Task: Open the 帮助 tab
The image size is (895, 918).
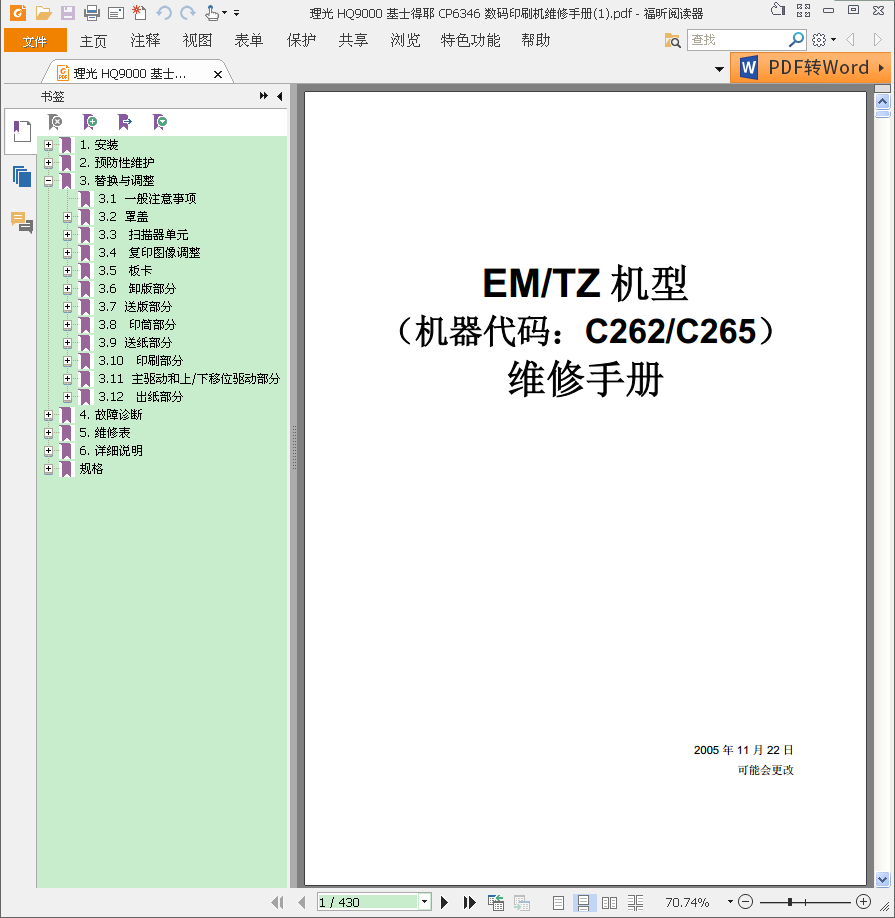Action: pos(536,40)
